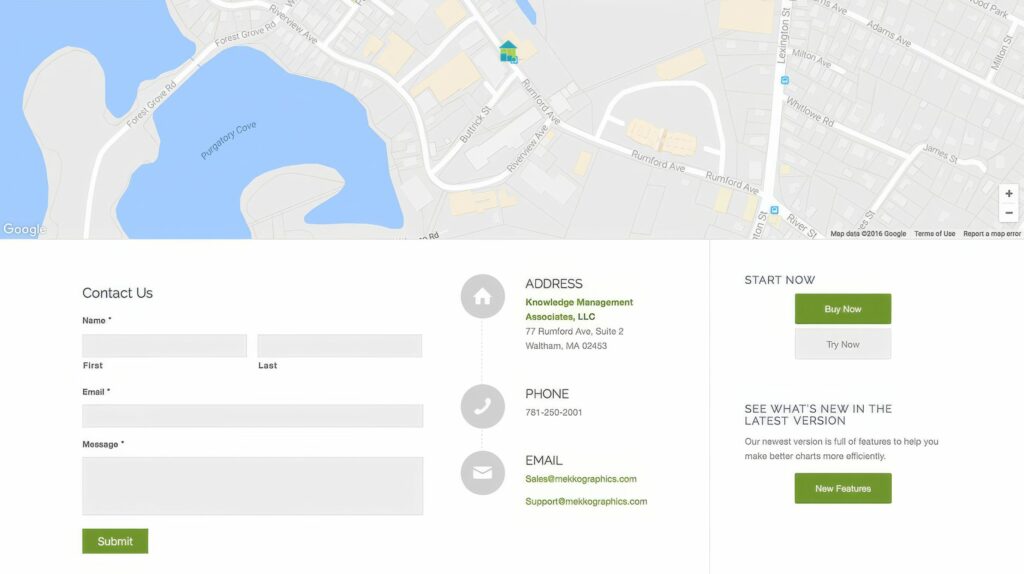The width and height of the screenshot is (1024, 574).
Task: Click the Purgatory Cove label on map
Action: pos(229,140)
